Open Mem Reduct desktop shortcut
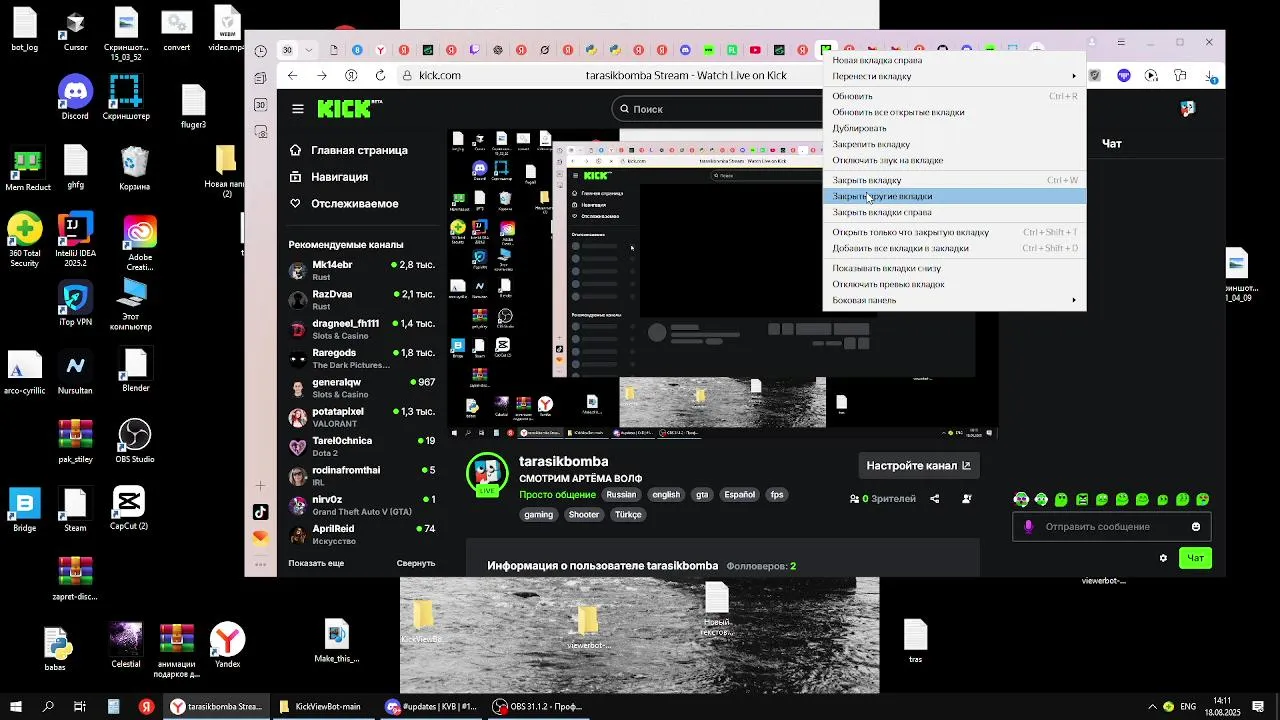The width and height of the screenshot is (1280, 720). pyautogui.click(x=28, y=169)
